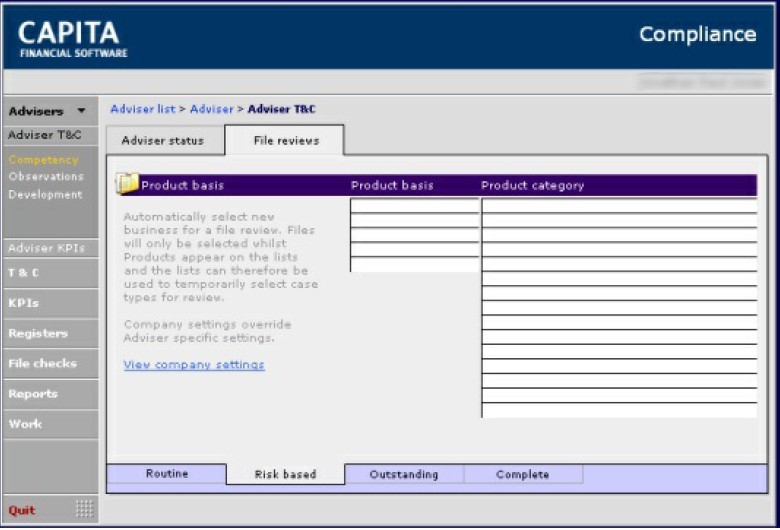The image size is (780, 530).
Task: Click the View company settings link
Action: click(x=194, y=365)
